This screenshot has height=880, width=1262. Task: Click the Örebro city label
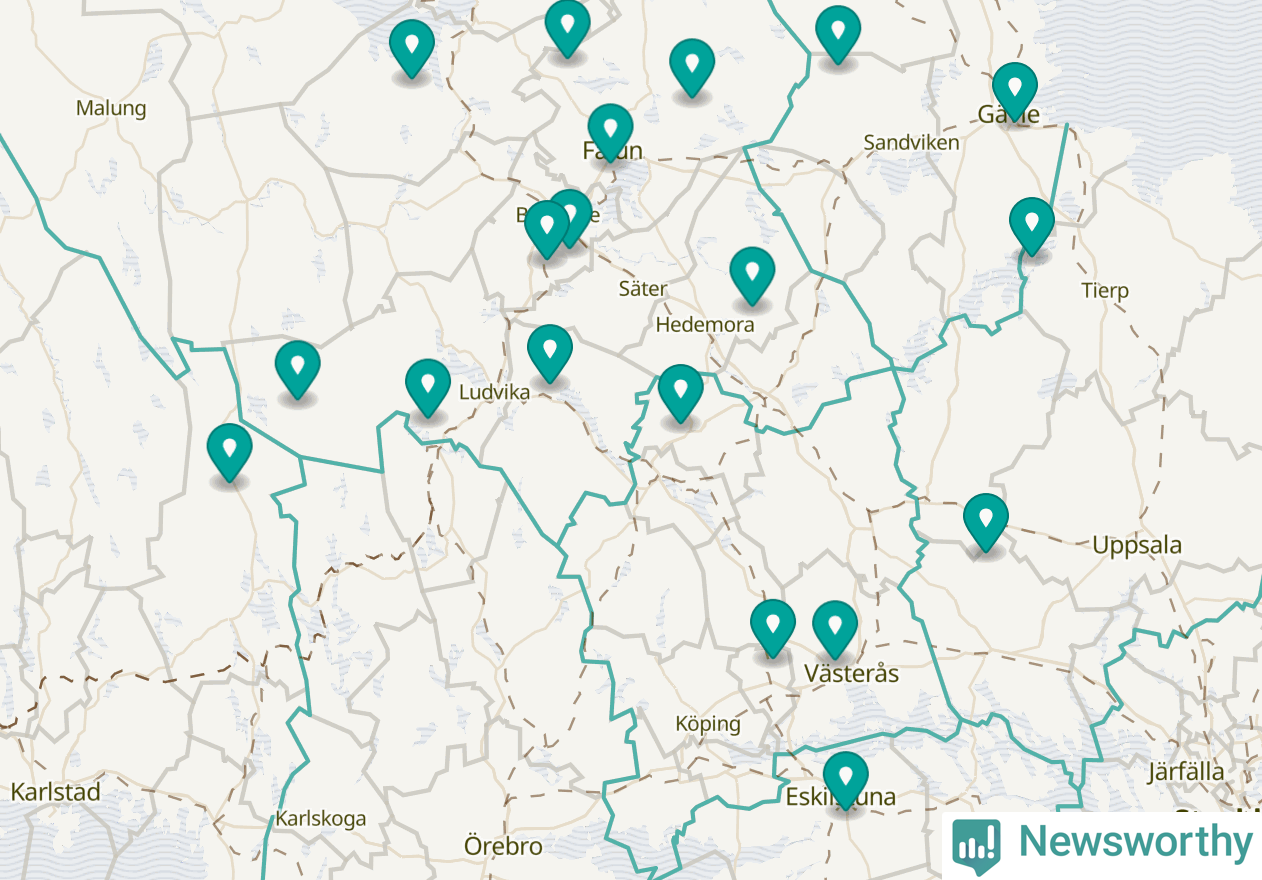(x=503, y=846)
